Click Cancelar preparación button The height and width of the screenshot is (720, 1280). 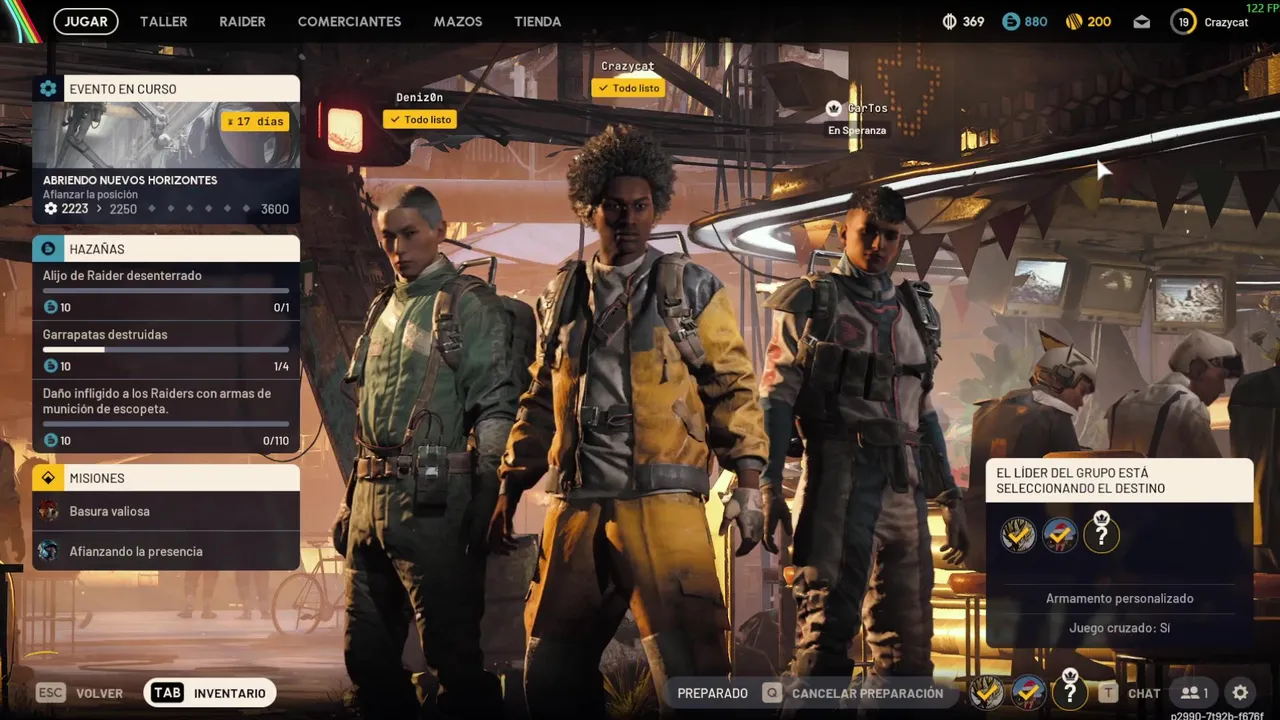pos(853,693)
